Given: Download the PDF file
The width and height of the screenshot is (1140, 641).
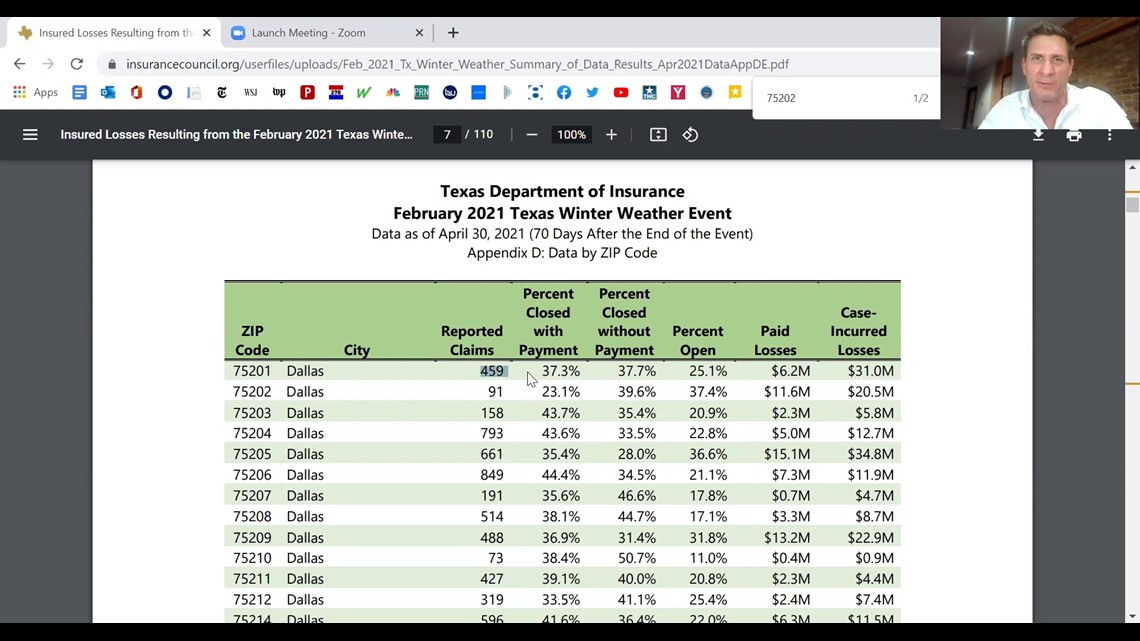Looking at the screenshot, I should (x=1038, y=135).
